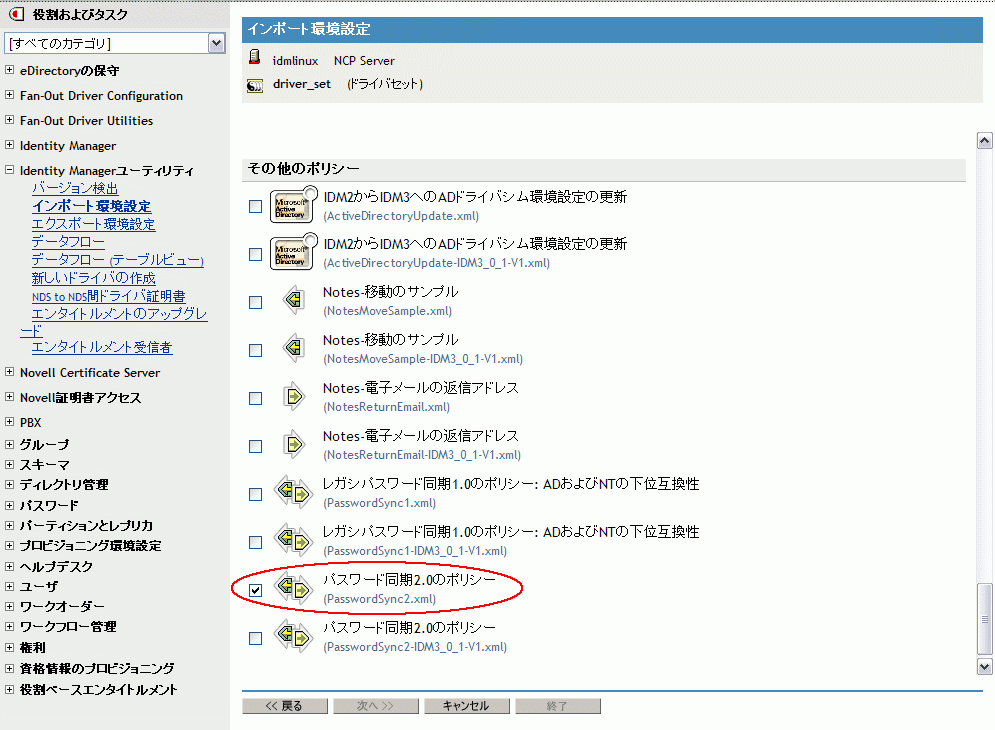The image size is (995, 730).
Task: Open the バージョン検出 link
Action: pyautogui.click(x=75, y=188)
